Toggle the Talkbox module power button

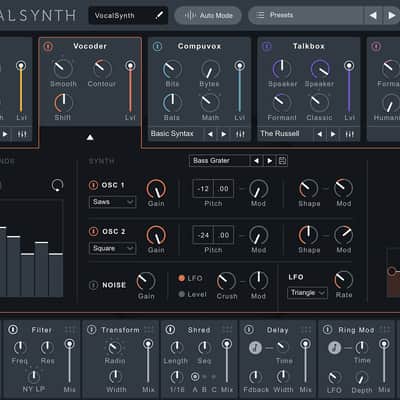(x=267, y=46)
